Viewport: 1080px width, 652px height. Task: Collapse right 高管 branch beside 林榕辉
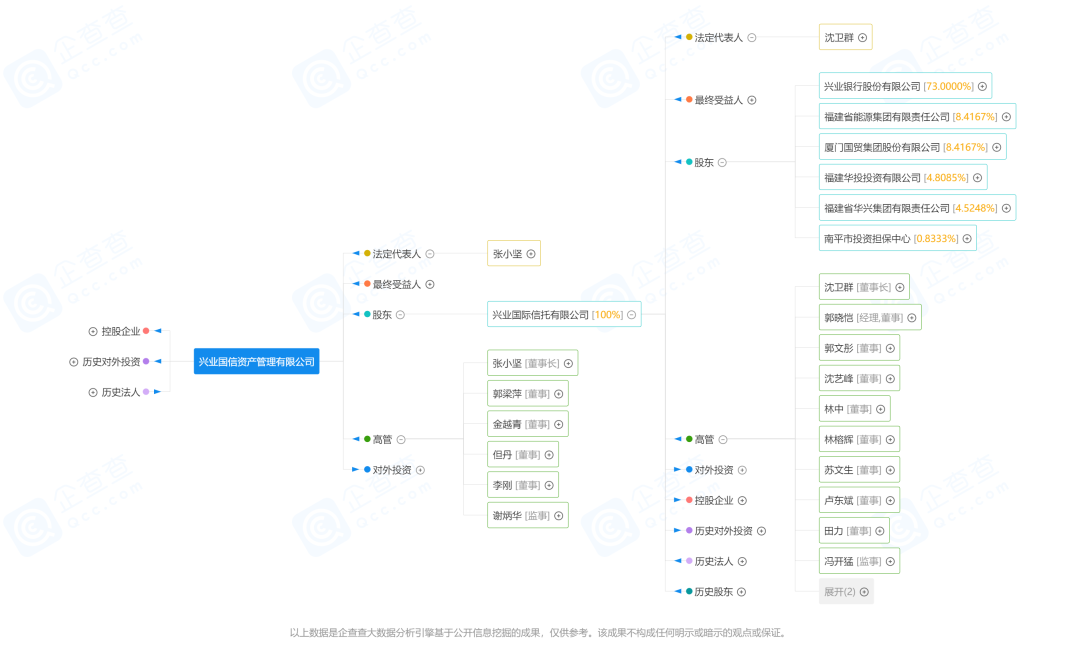(x=723, y=439)
